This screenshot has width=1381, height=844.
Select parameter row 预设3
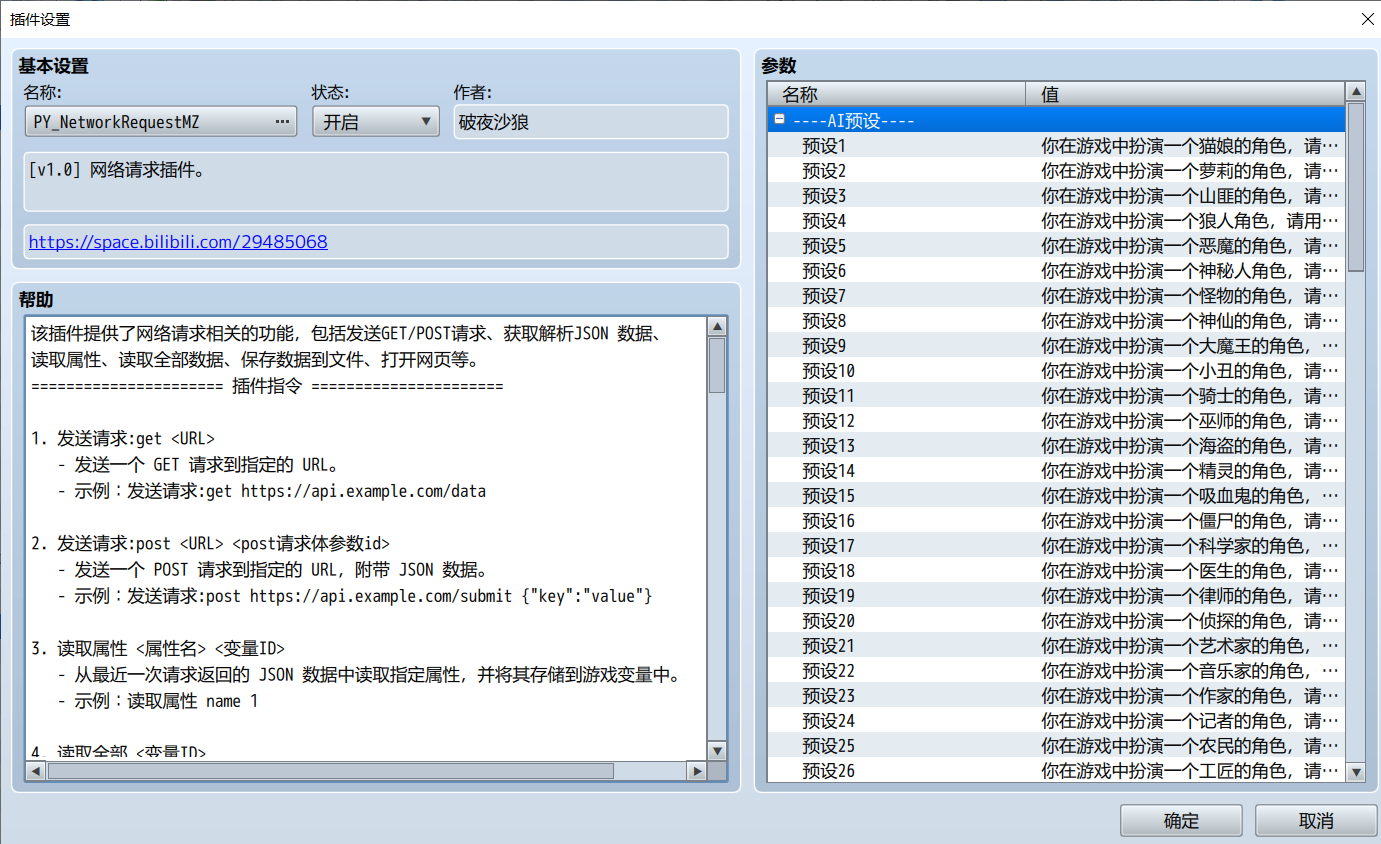click(x=1056, y=195)
